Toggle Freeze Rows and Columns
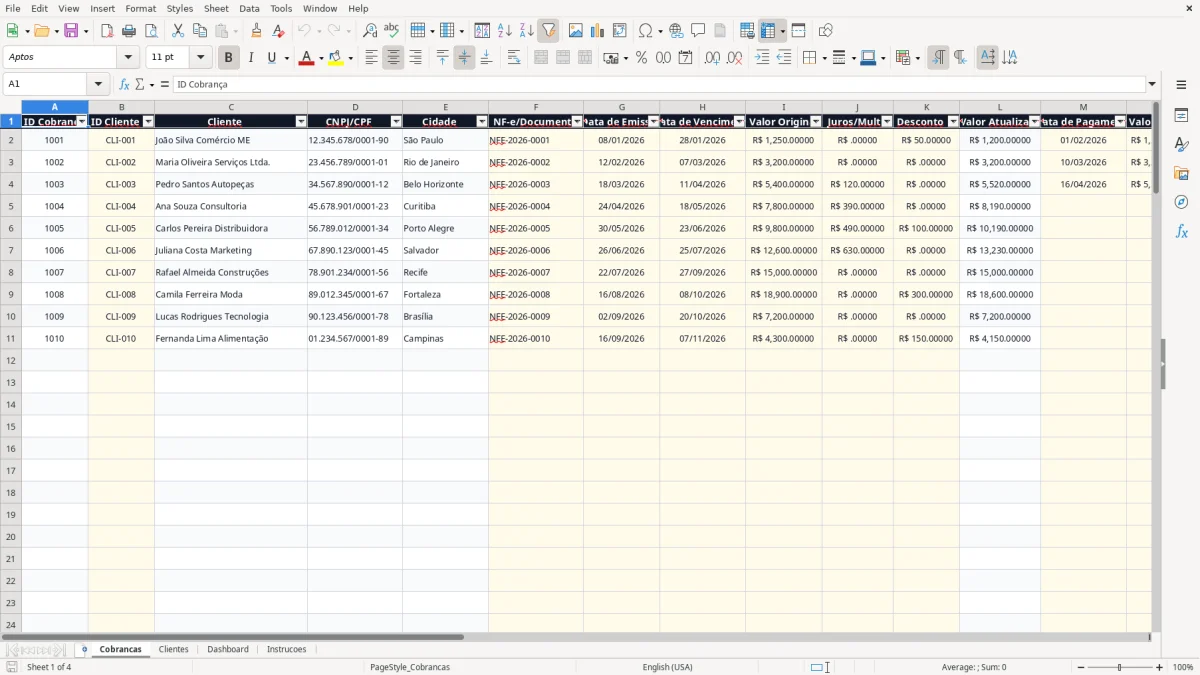Screen dimensions: 1200x675 click(x=768, y=31)
